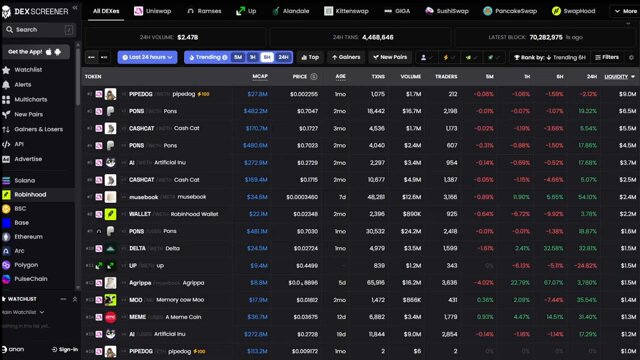
Task: Click the green WALLET token avatar
Action: click(x=110, y=214)
